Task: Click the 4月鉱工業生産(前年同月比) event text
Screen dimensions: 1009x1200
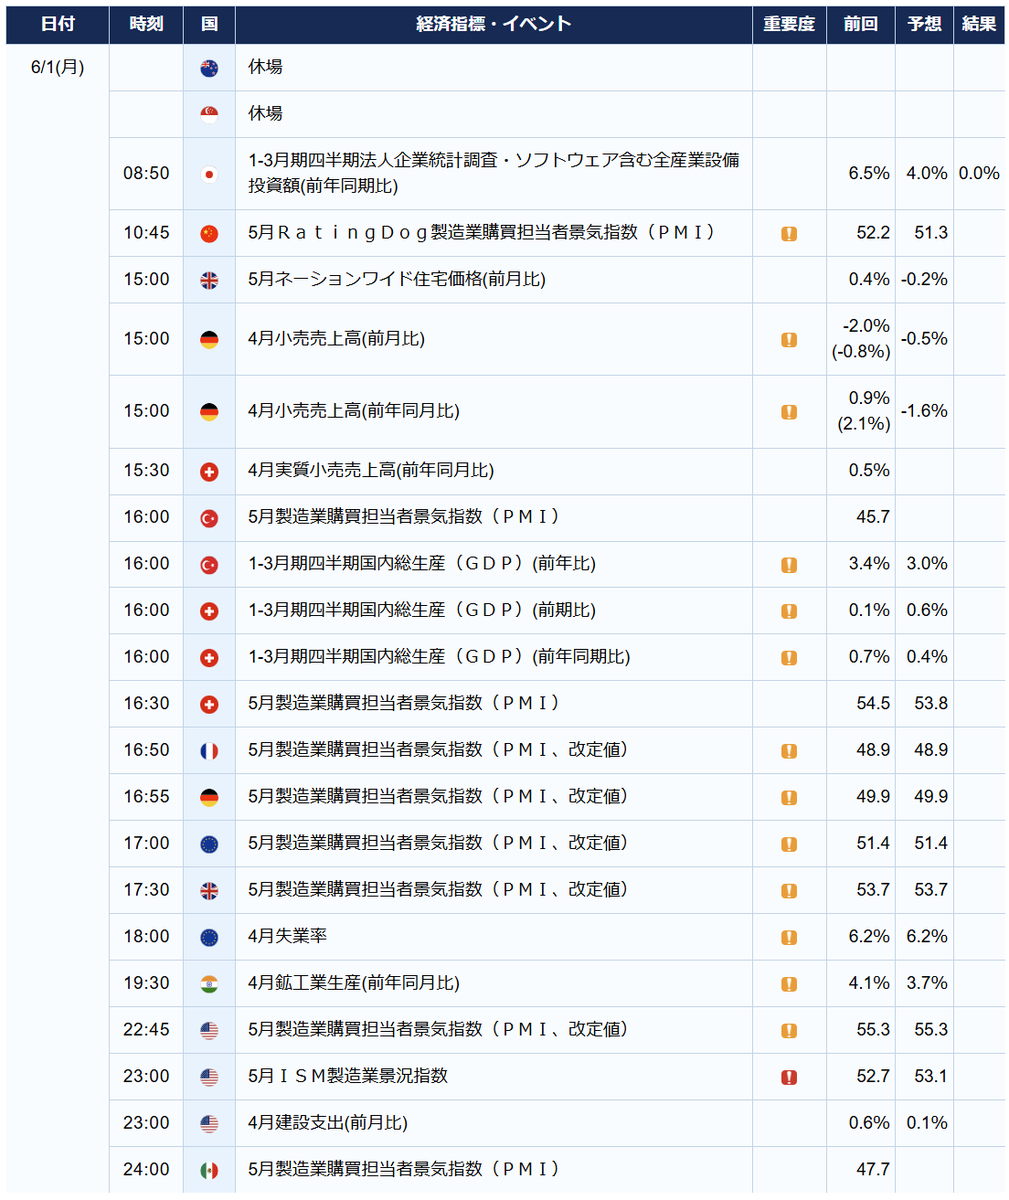Action: (354, 984)
